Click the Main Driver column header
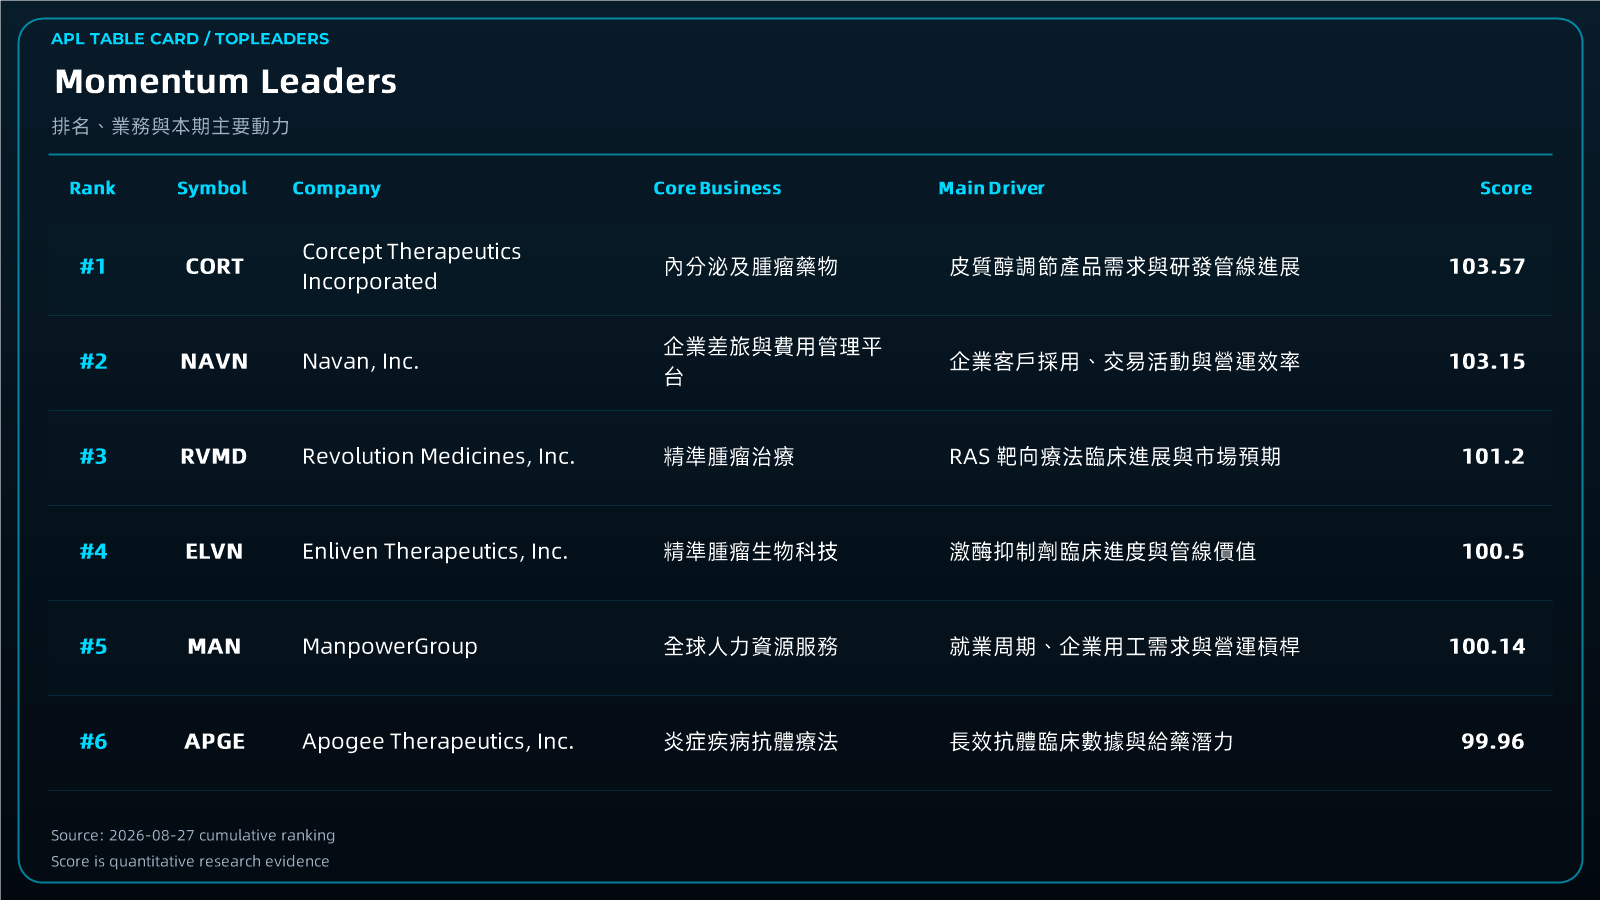Viewport: 1600px width, 900px height. pyautogui.click(x=991, y=188)
